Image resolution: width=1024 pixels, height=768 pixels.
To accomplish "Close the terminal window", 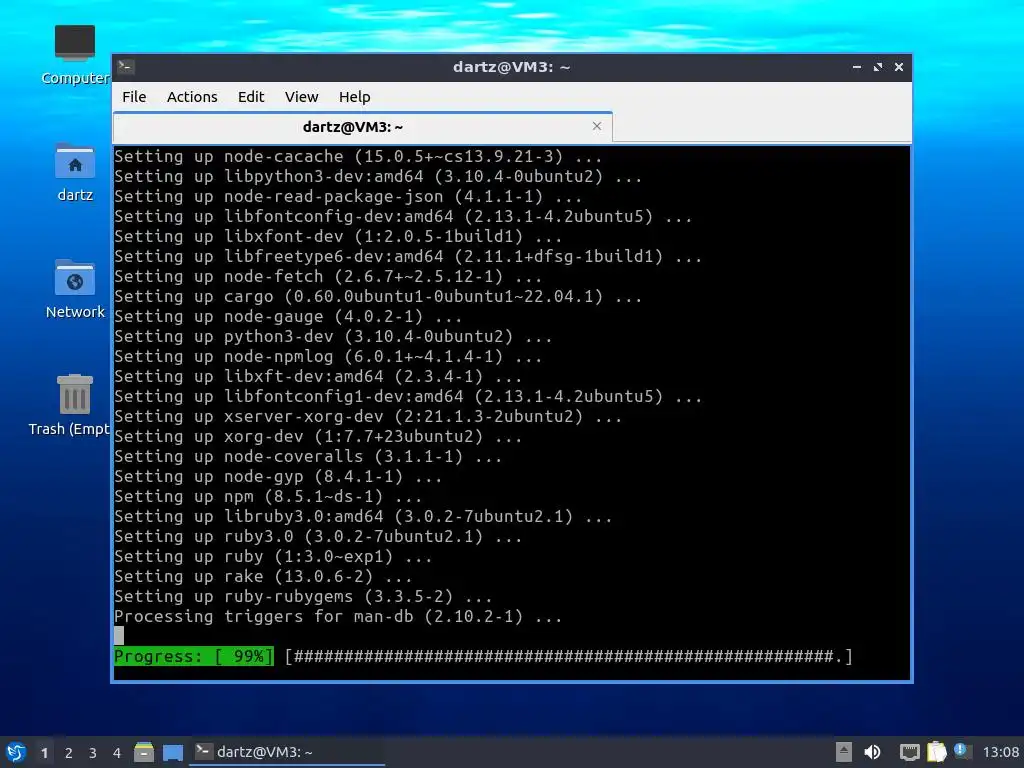I will point(899,67).
